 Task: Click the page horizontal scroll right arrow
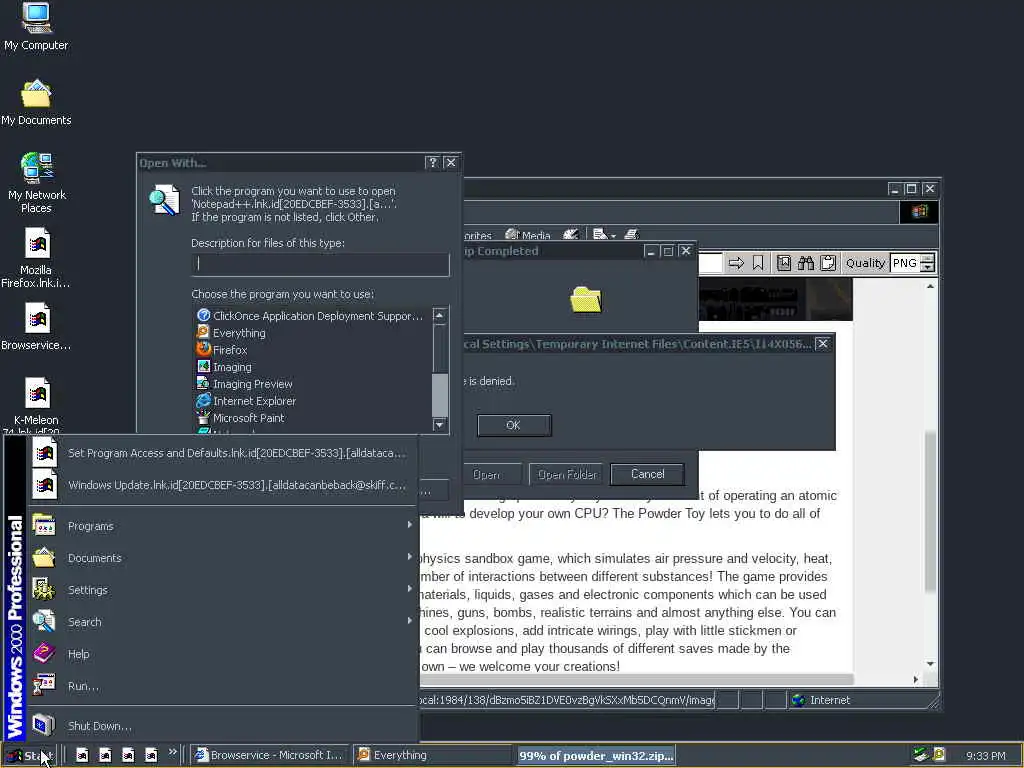click(x=916, y=679)
